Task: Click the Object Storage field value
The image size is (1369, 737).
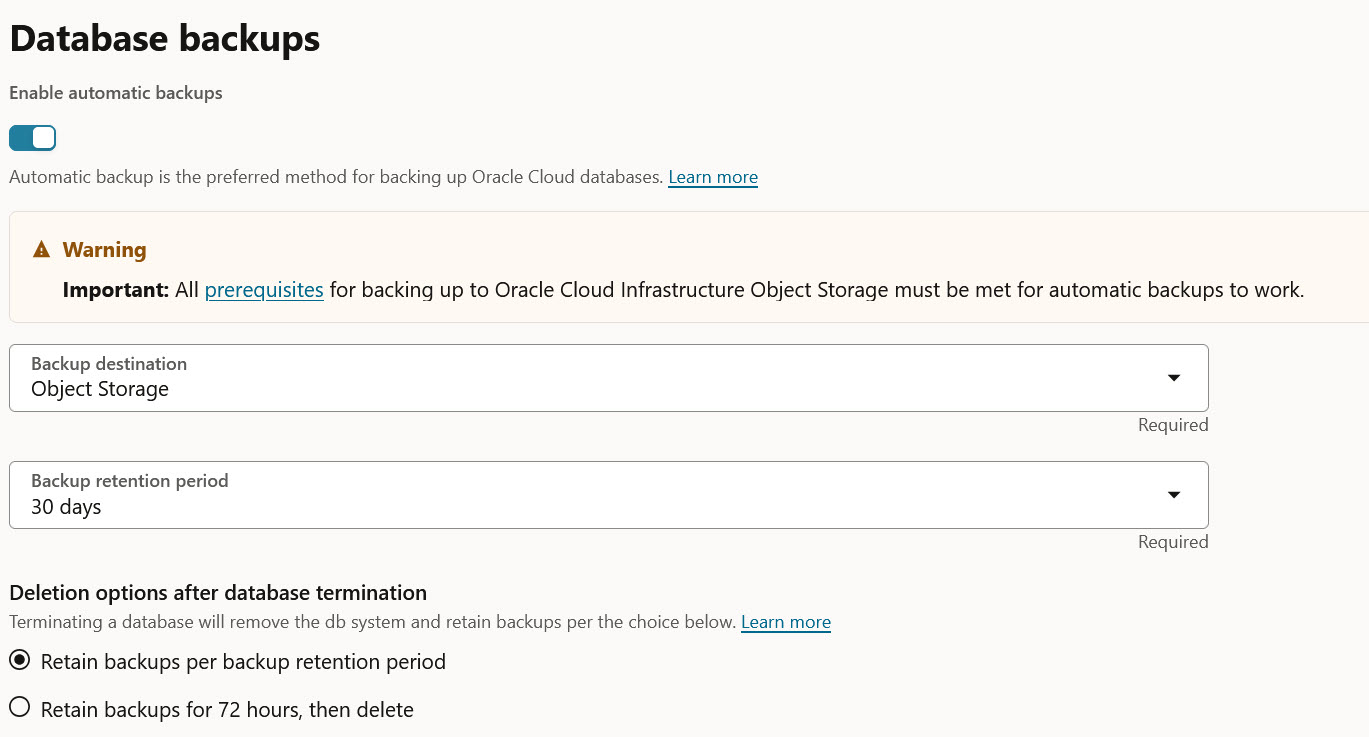Action: pos(98,389)
